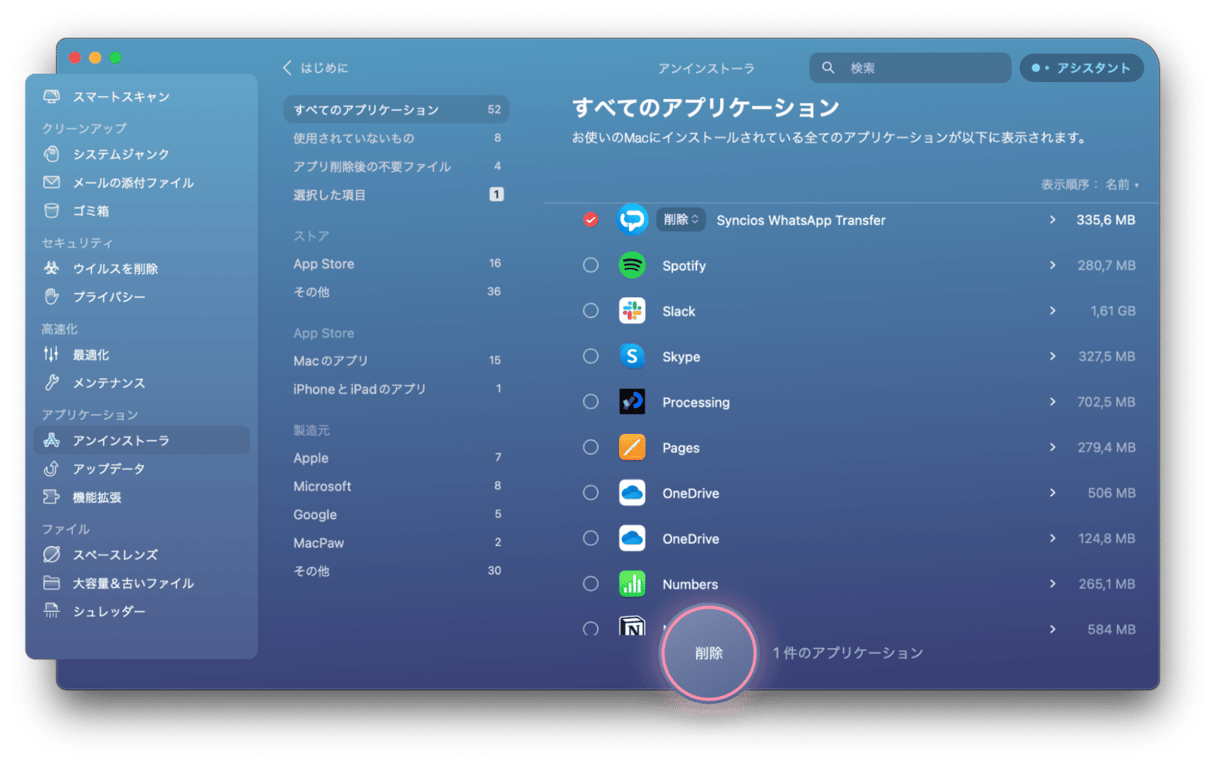Filter apps by Apple vendor

point(397,458)
